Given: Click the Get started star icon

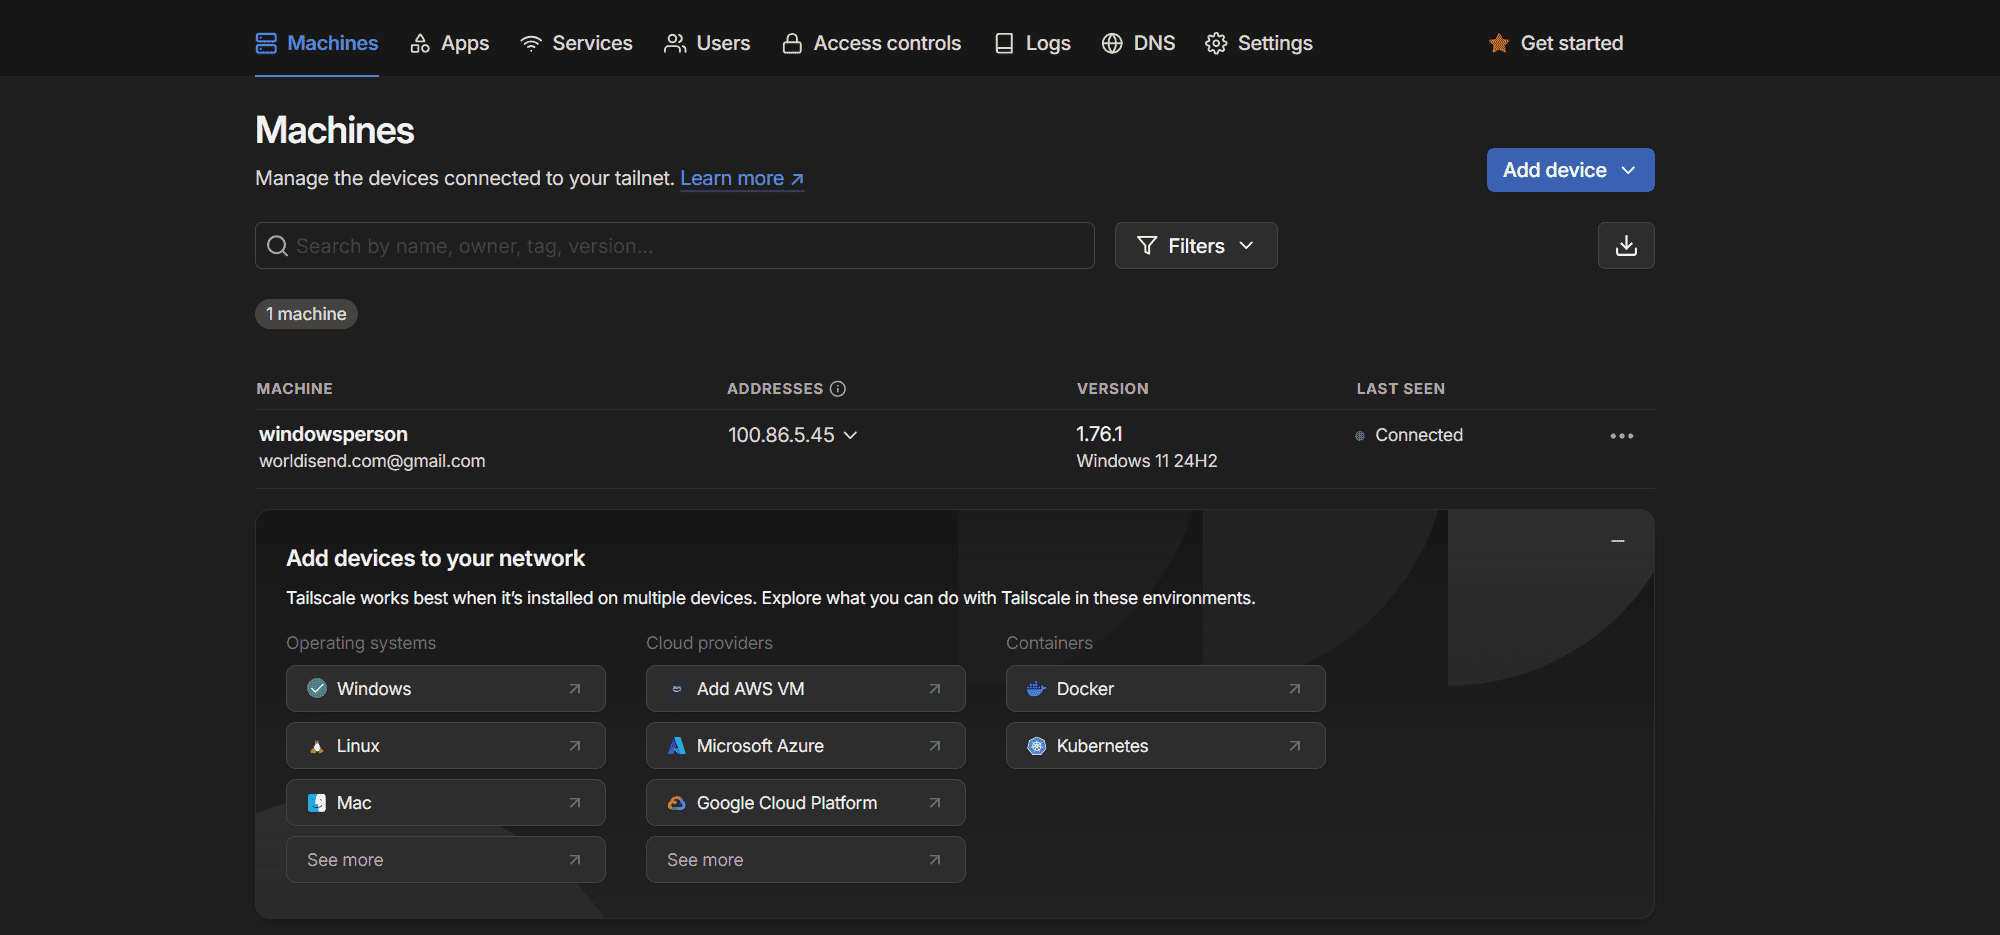Looking at the screenshot, I should [1498, 43].
